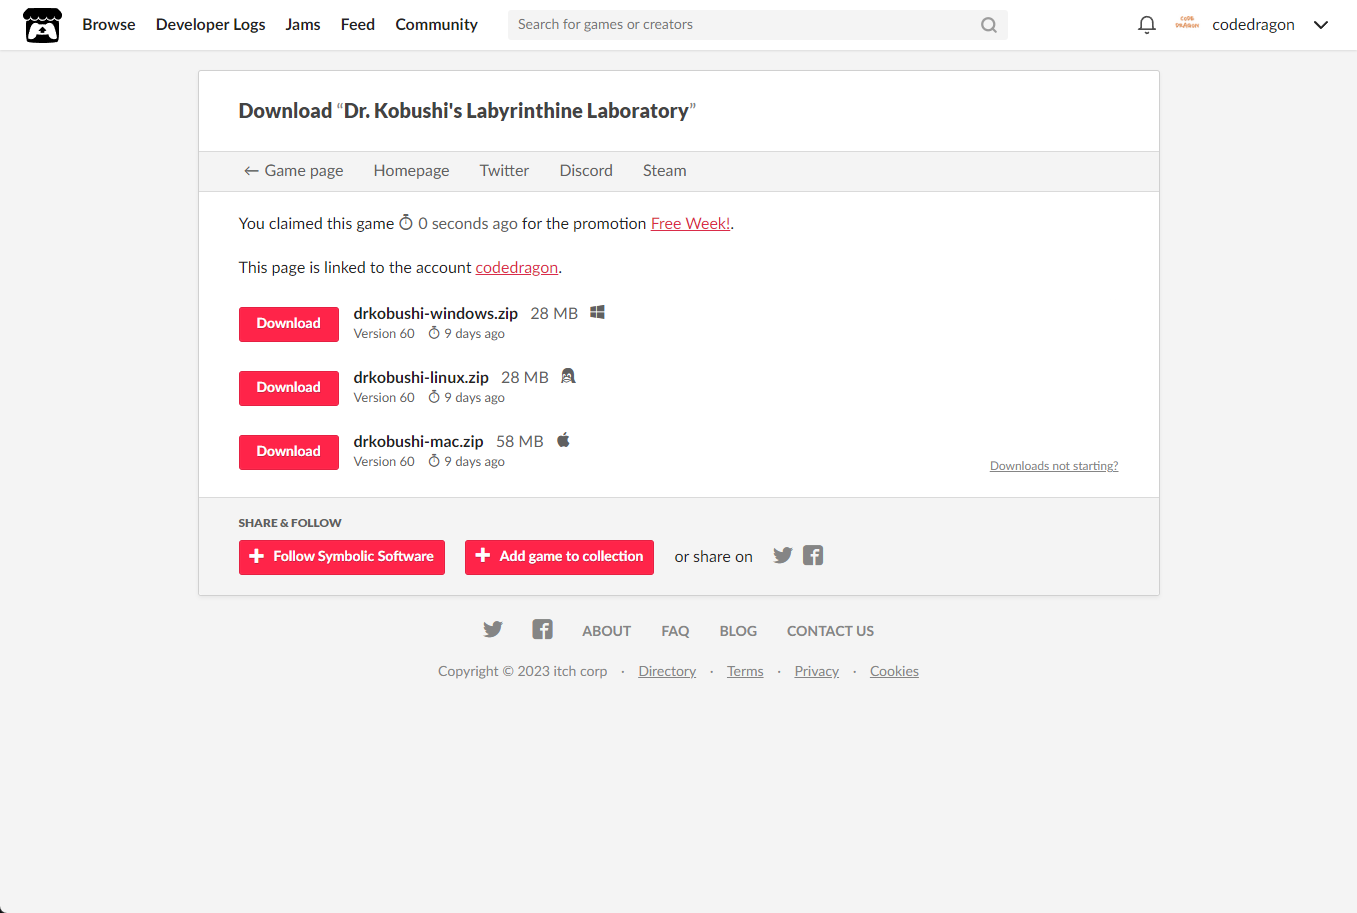
Task: Open the ABOUT footer link
Action: click(x=607, y=631)
